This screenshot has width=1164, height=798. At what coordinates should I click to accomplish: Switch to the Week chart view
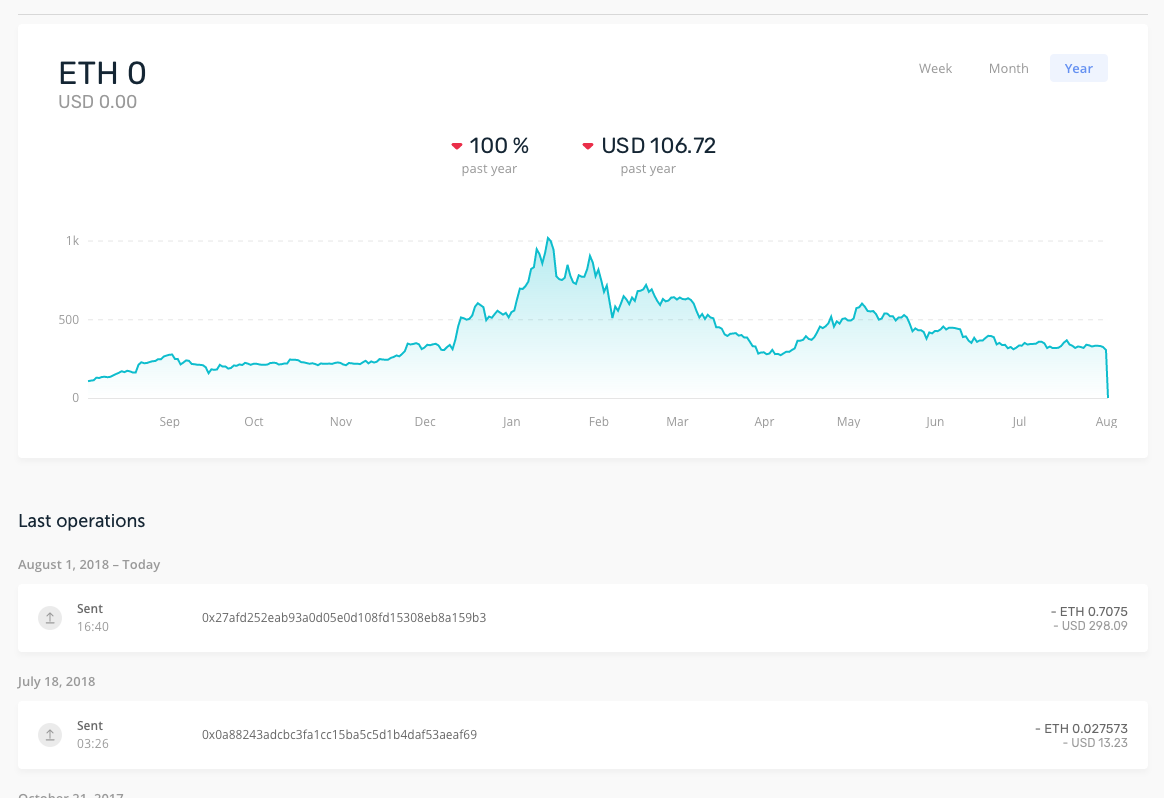935,68
